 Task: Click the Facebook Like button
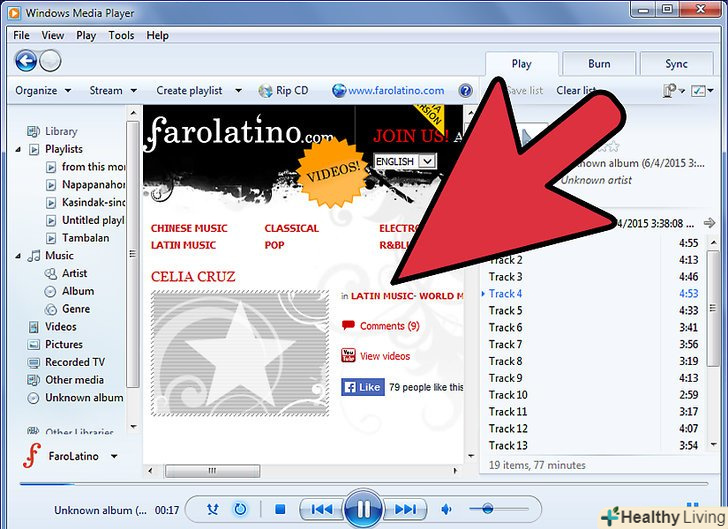[x=363, y=387]
